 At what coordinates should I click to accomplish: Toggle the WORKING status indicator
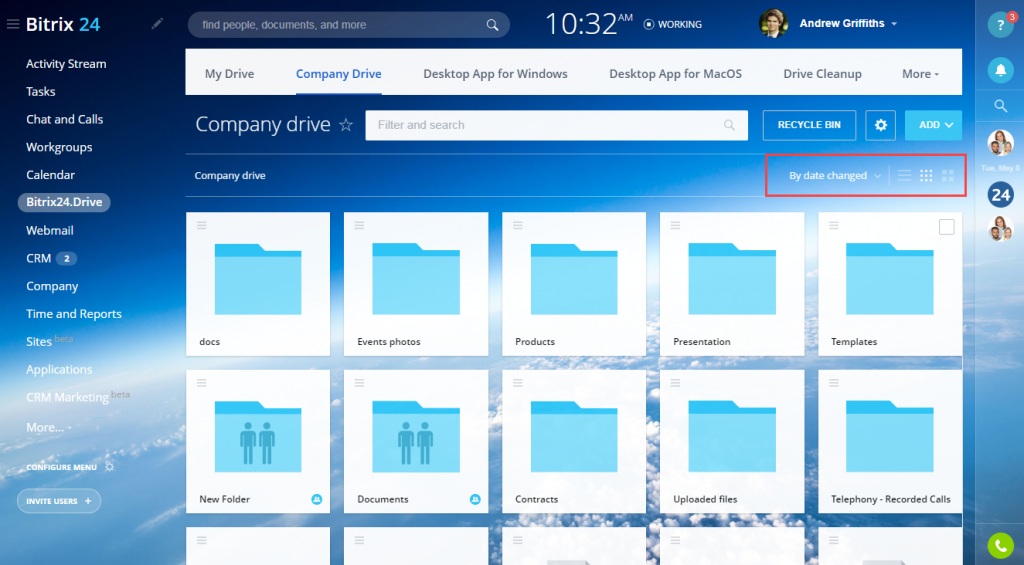pyautogui.click(x=673, y=24)
